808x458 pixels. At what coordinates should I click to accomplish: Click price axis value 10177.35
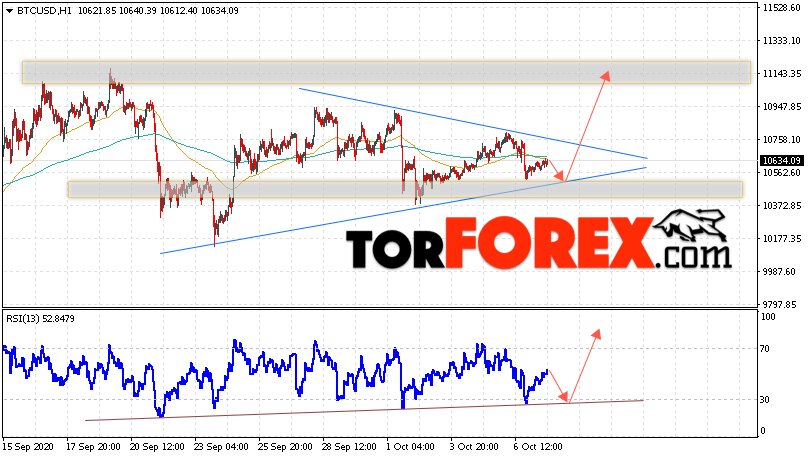click(x=781, y=239)
